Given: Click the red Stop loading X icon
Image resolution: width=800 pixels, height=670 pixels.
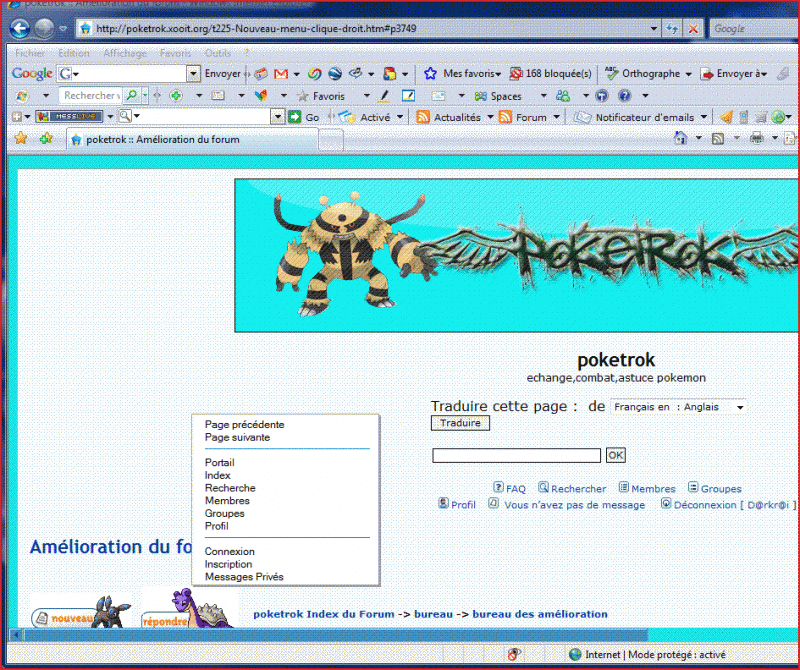Looking at the screenshot, I should click(x=693, y=29).
